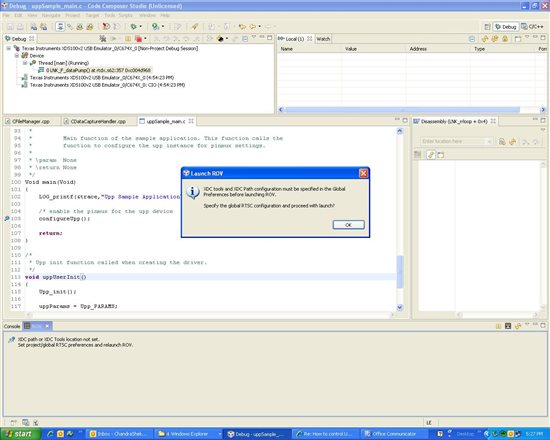Open the Windows Explorer taskbar item
This screenshot has width=550, height=440.
pyautogui.click(x=188, y=434)
